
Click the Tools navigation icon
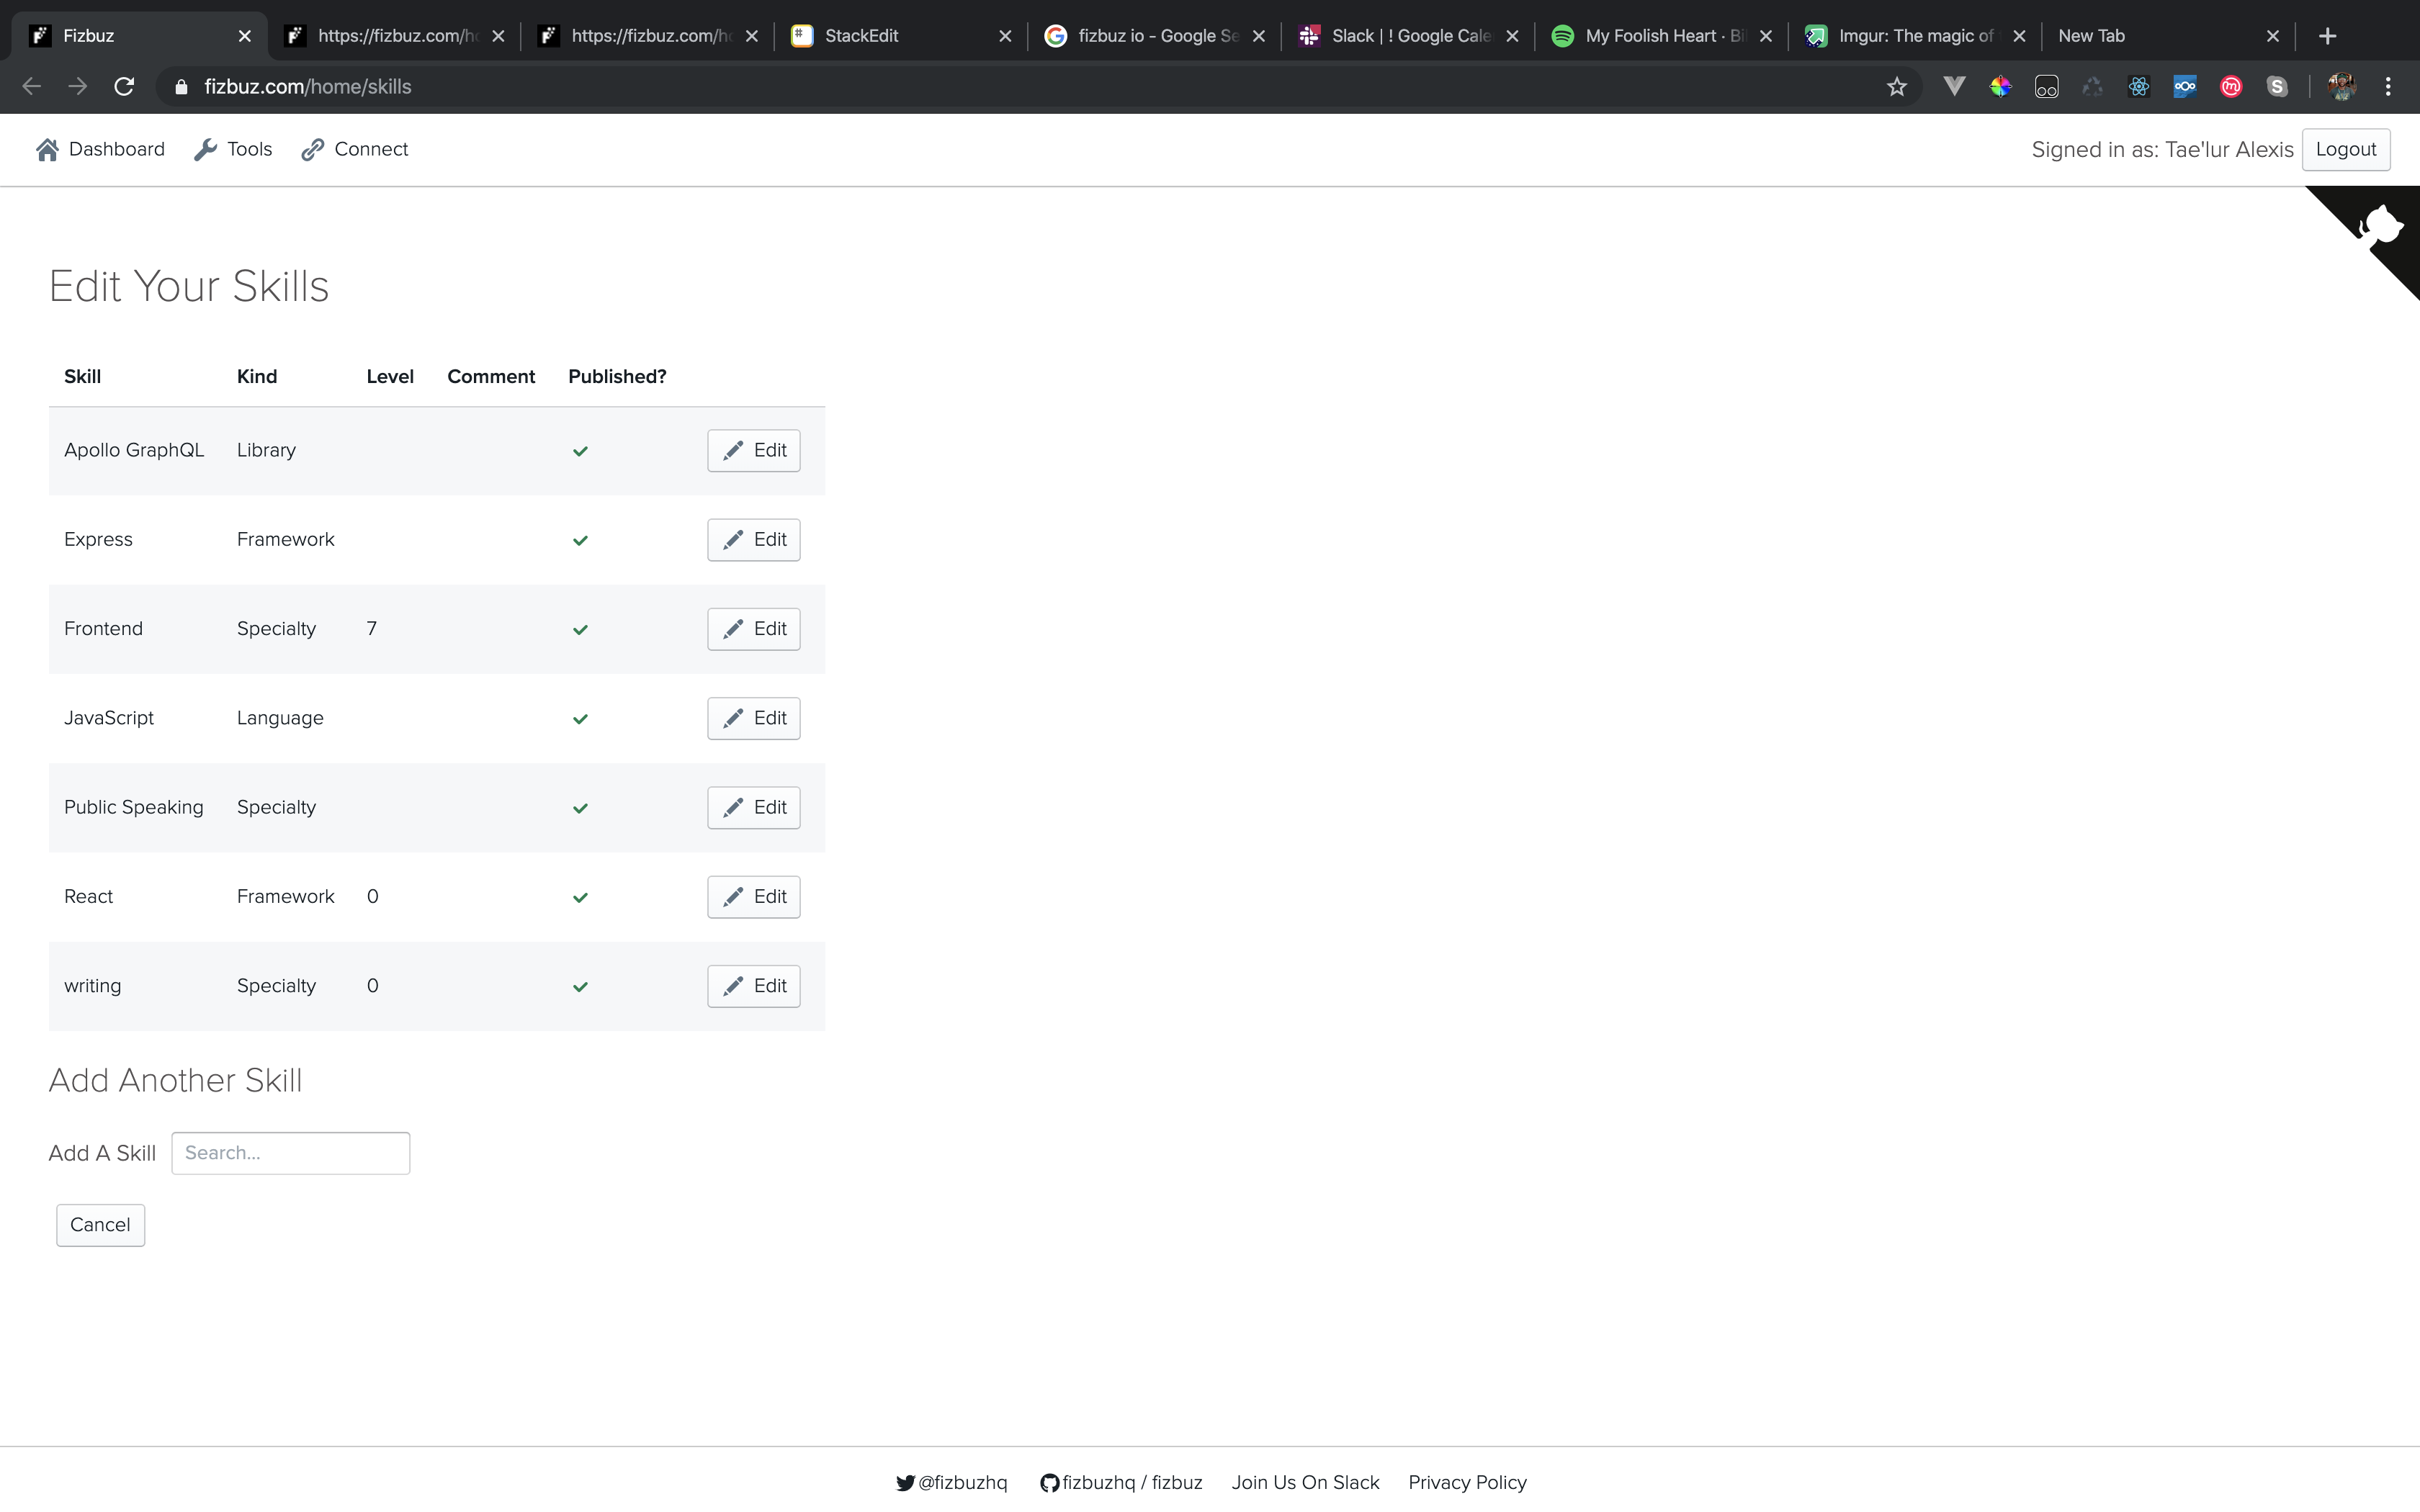[204, 150]
